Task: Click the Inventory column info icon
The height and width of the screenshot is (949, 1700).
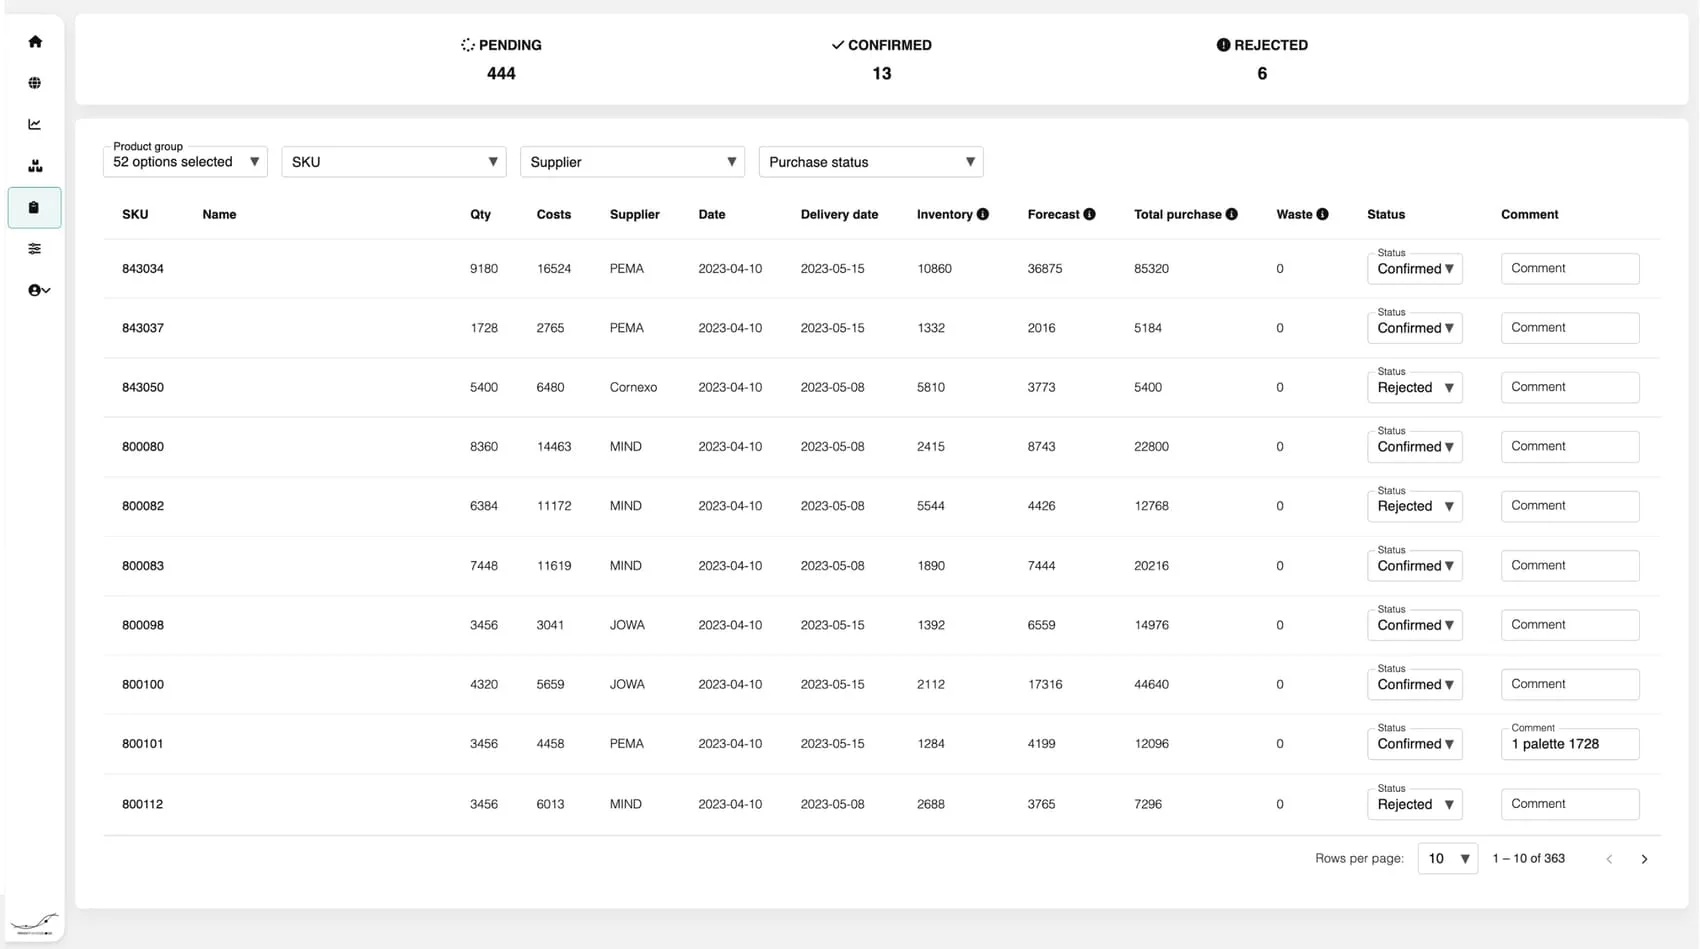Action: 983,213
